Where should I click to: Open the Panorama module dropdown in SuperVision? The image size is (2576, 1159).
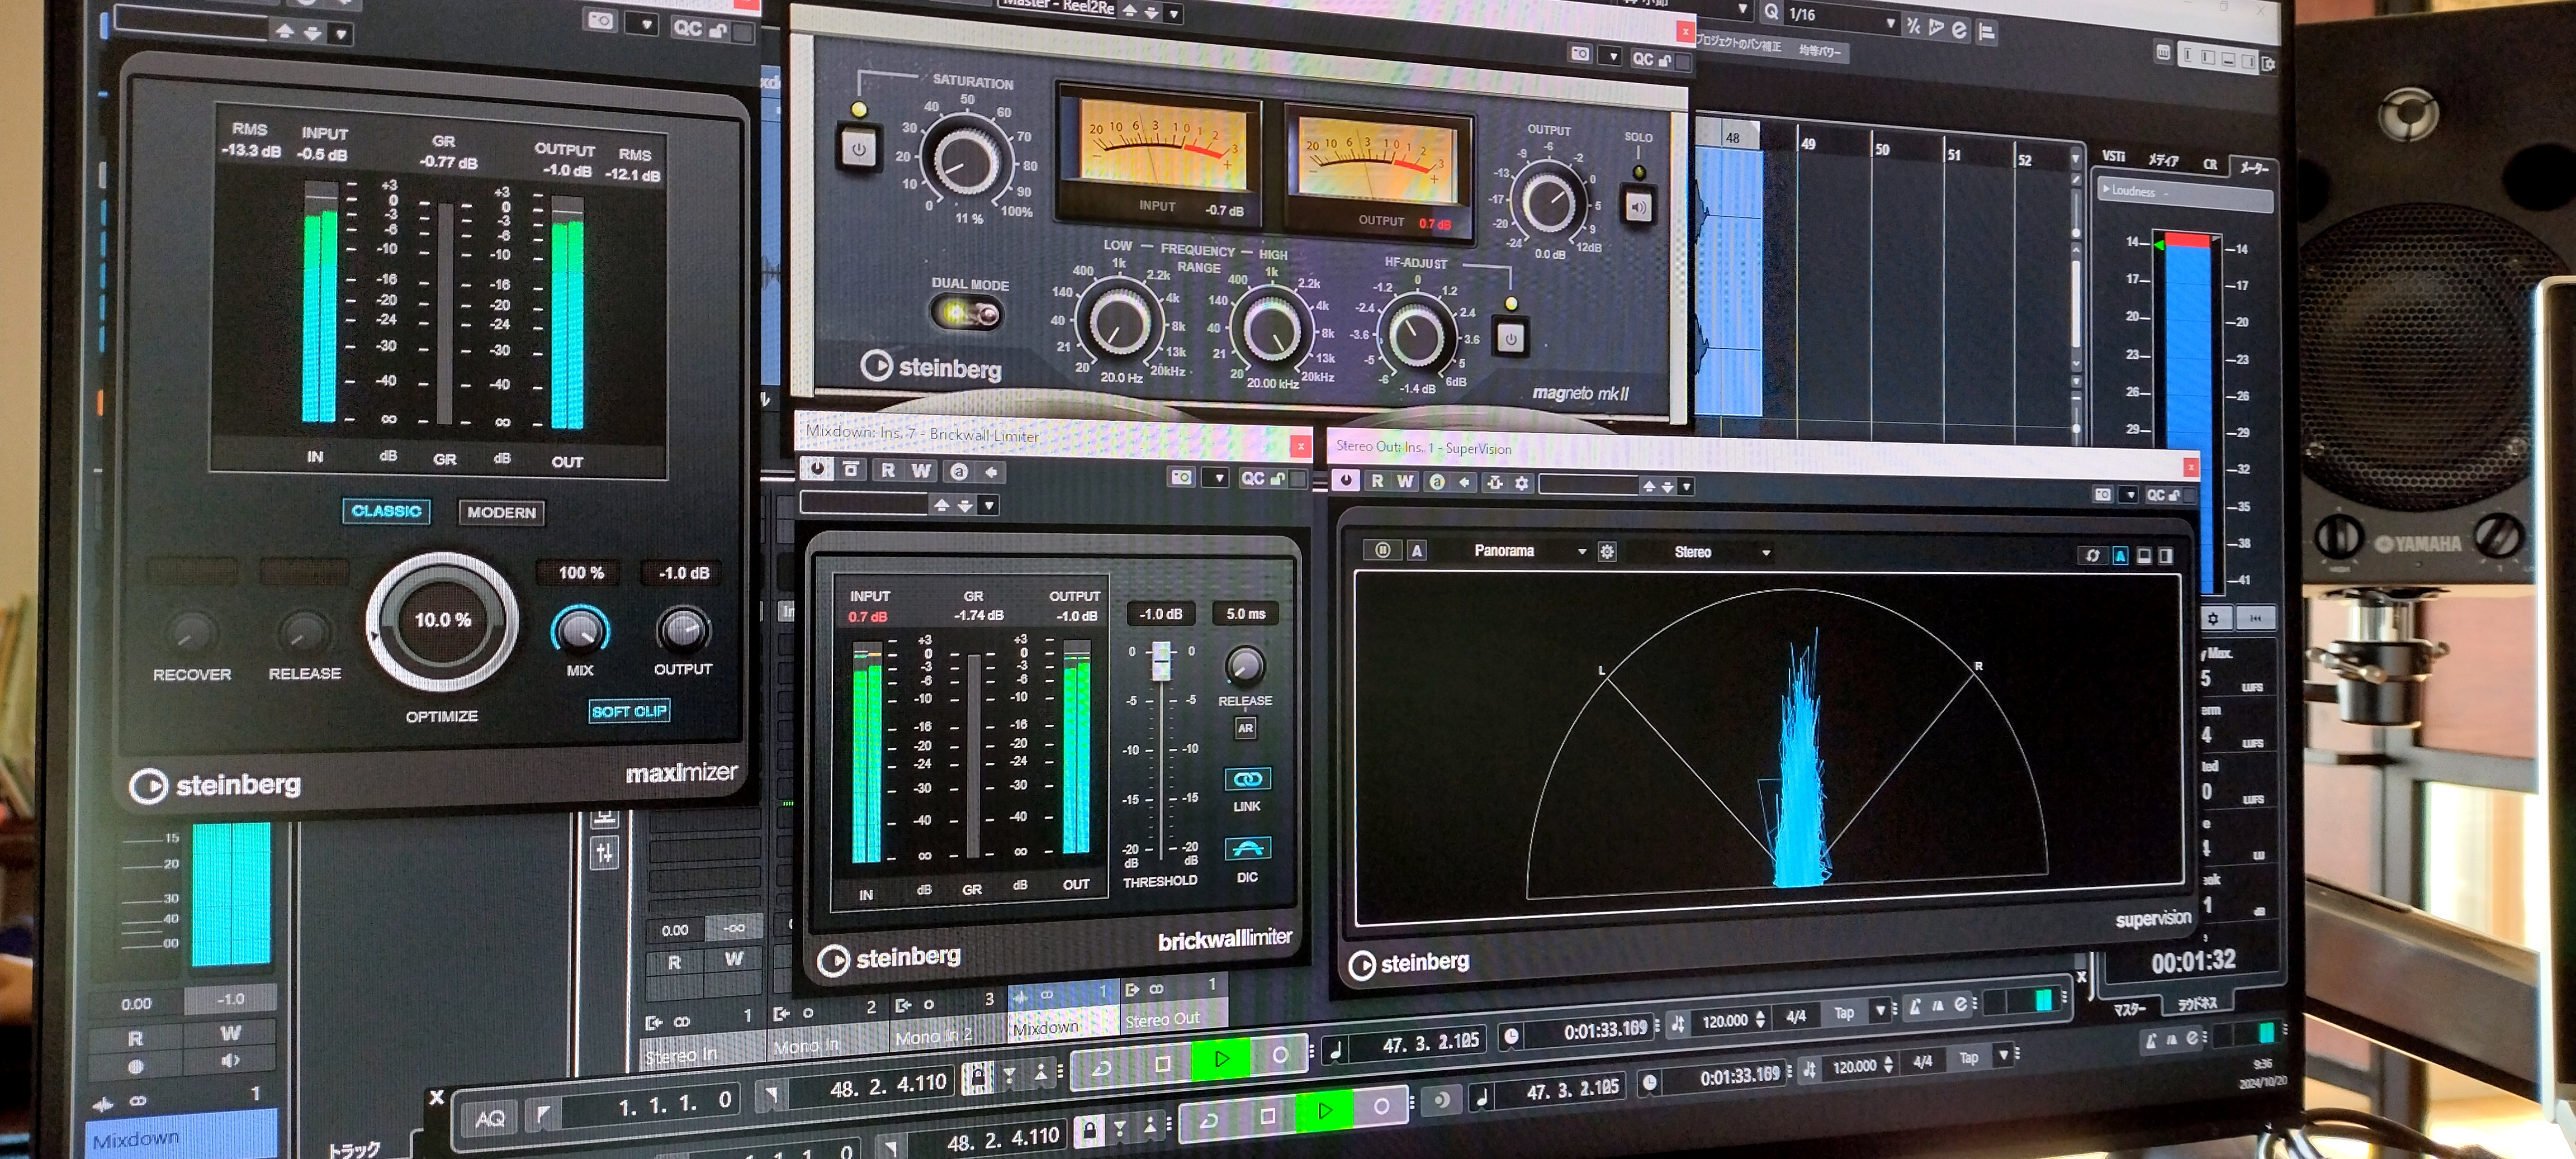(1529, 551)
